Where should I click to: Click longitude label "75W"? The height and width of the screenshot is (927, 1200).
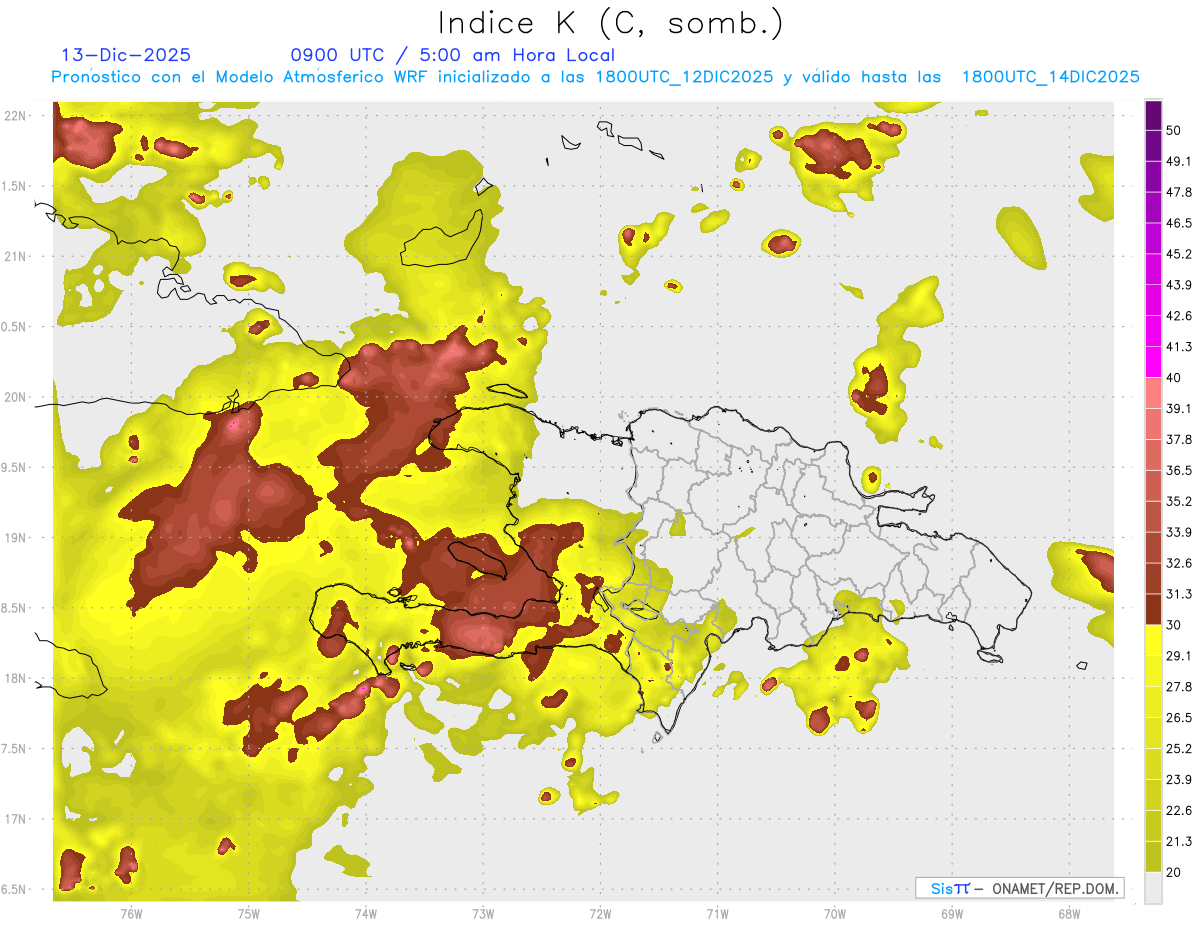249,913
